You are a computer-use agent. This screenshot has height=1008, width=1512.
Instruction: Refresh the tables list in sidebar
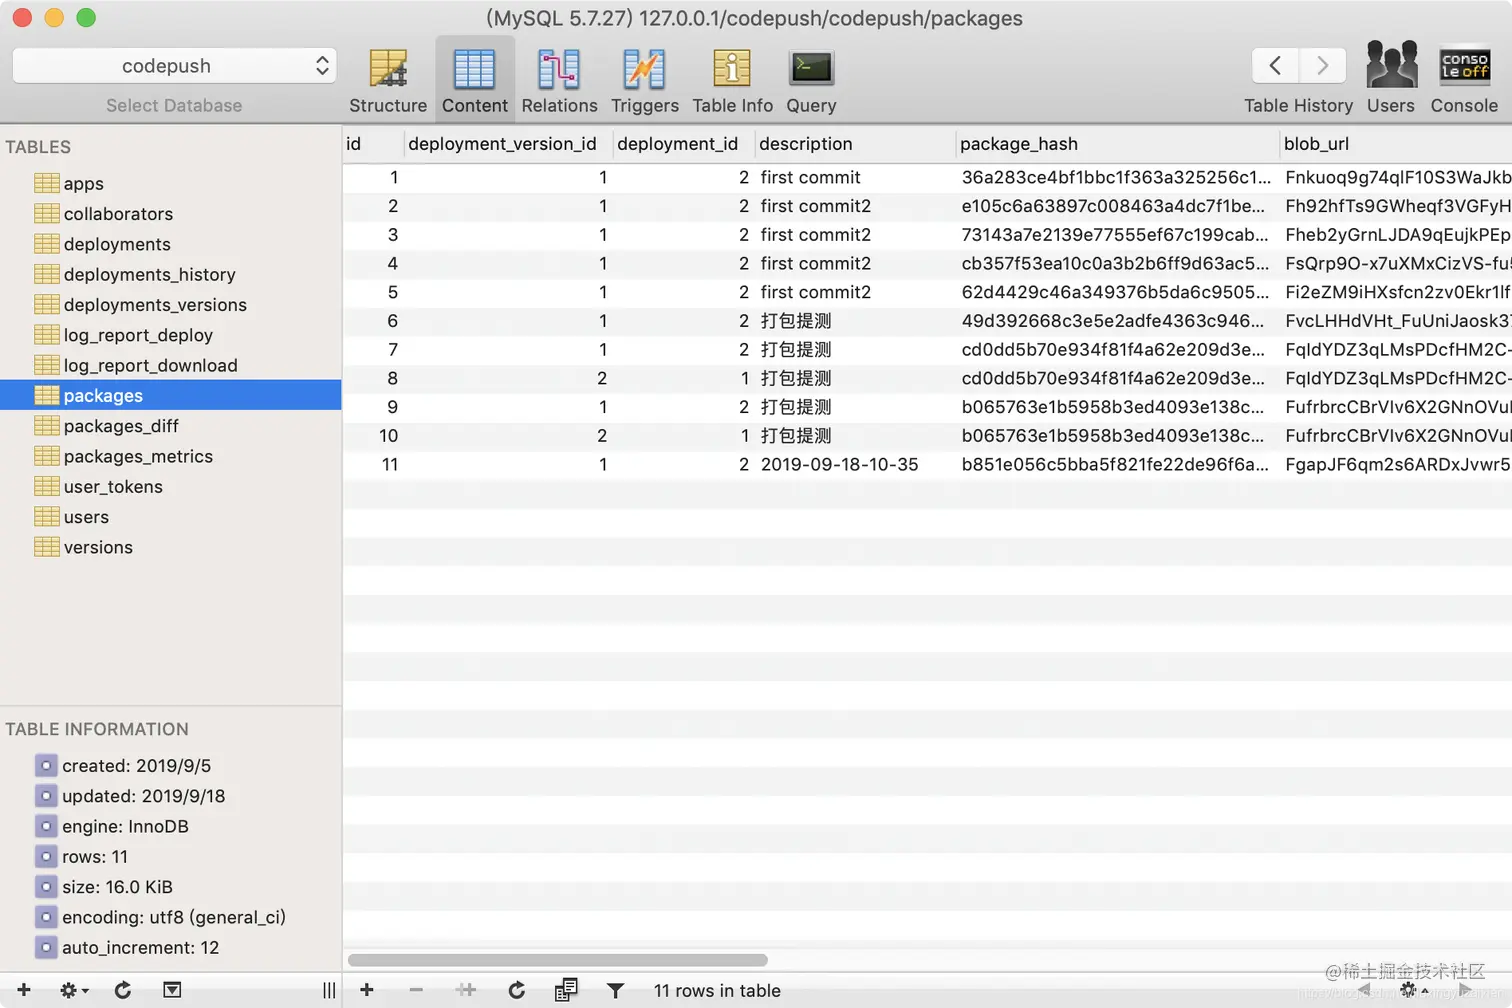(x=123, y=990)
